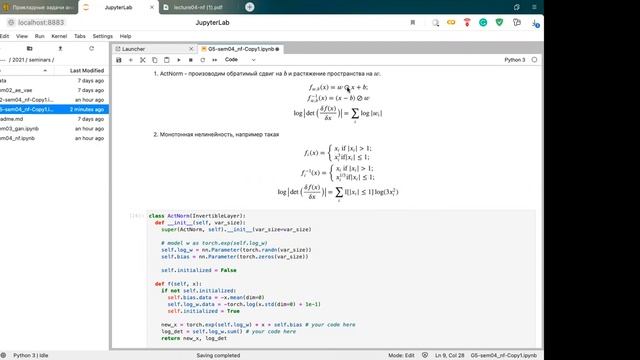The image size is (640, 360).
Task: Open the Settings menu
Action: [102, 36]
